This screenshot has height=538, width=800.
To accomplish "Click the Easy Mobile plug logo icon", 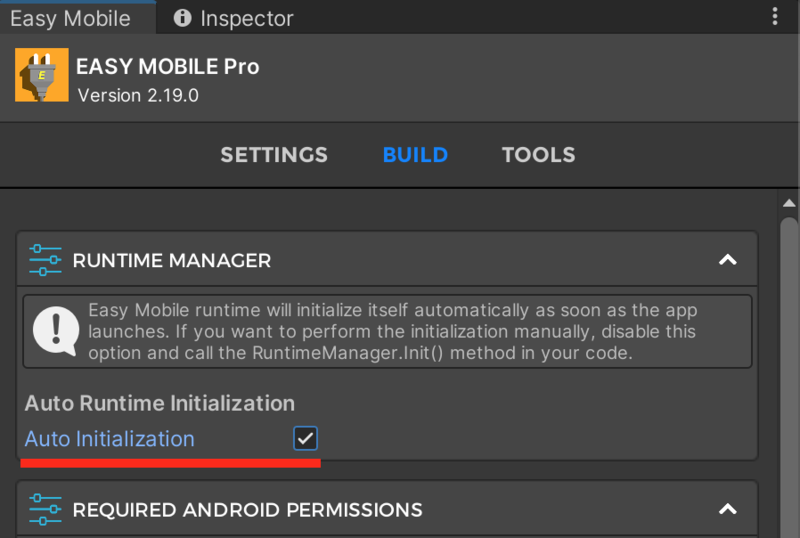I will (42, 75).
